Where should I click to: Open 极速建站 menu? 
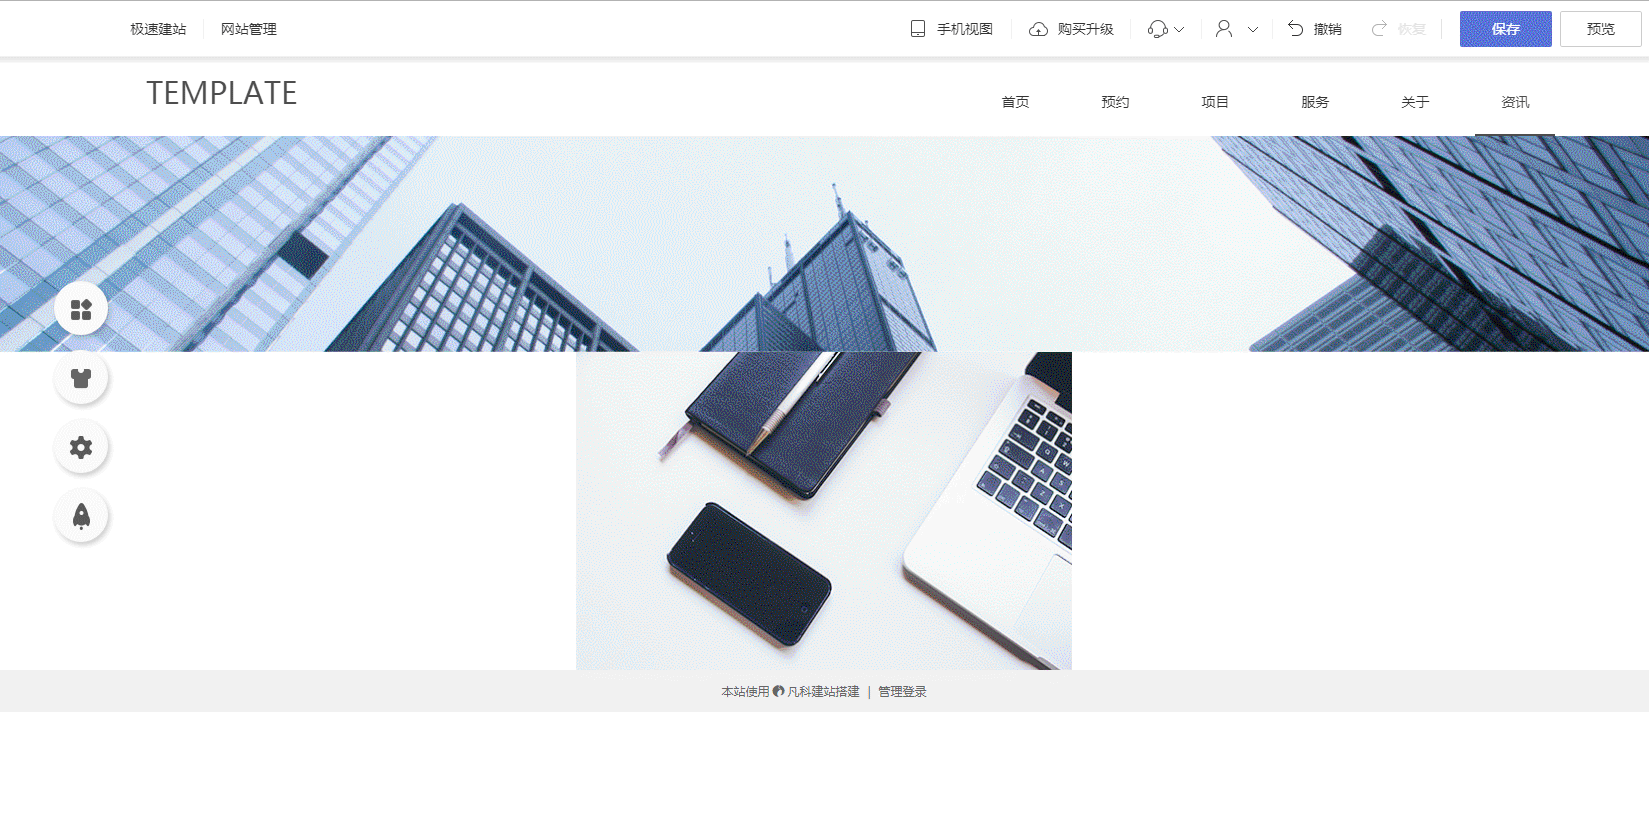158,29
